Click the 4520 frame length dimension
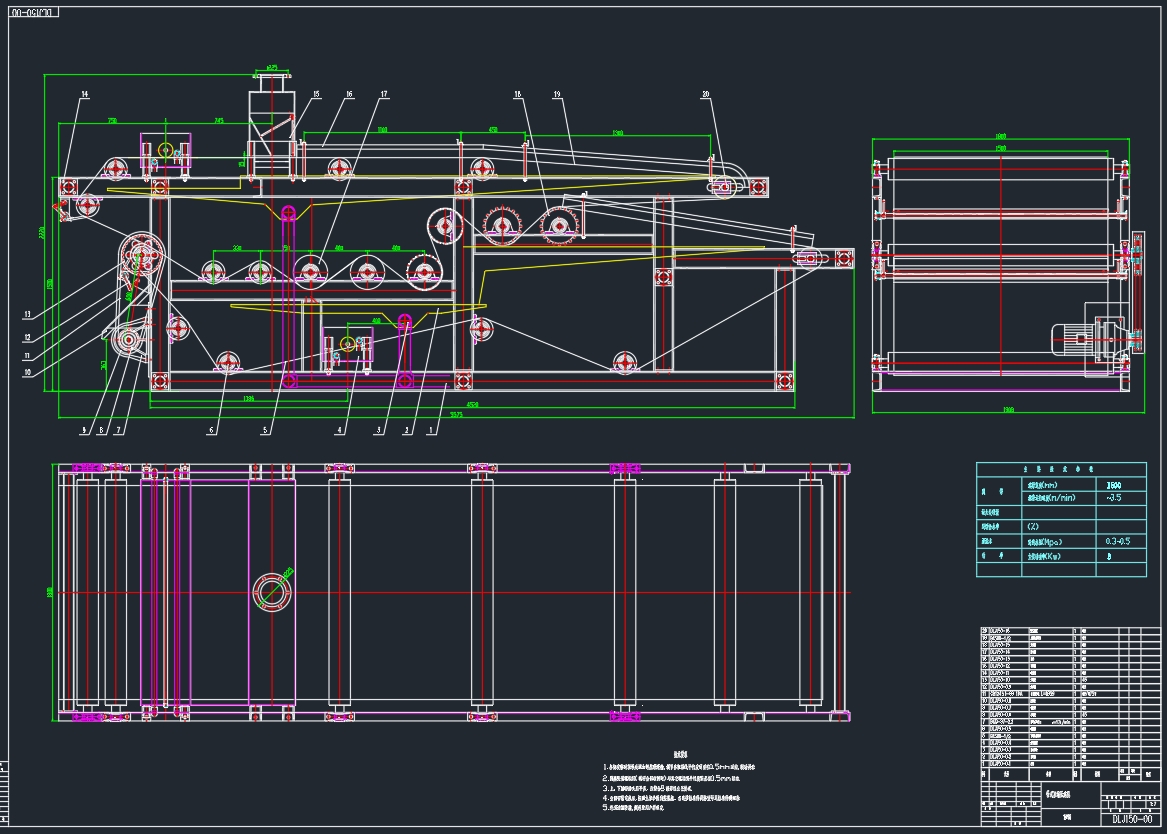 472,405
